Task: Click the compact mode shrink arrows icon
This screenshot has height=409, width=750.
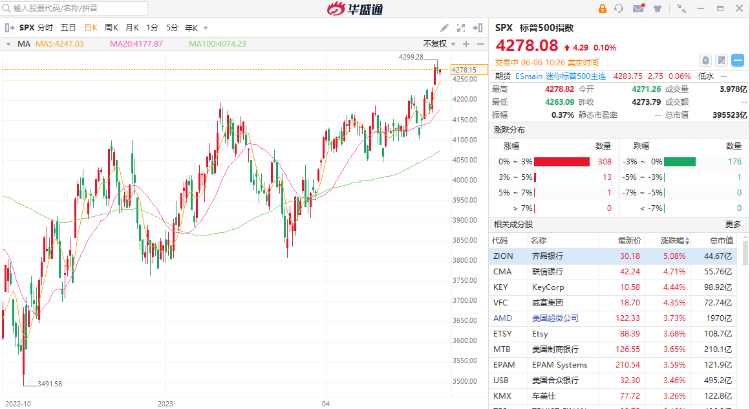Action: (x=682, y=9)
